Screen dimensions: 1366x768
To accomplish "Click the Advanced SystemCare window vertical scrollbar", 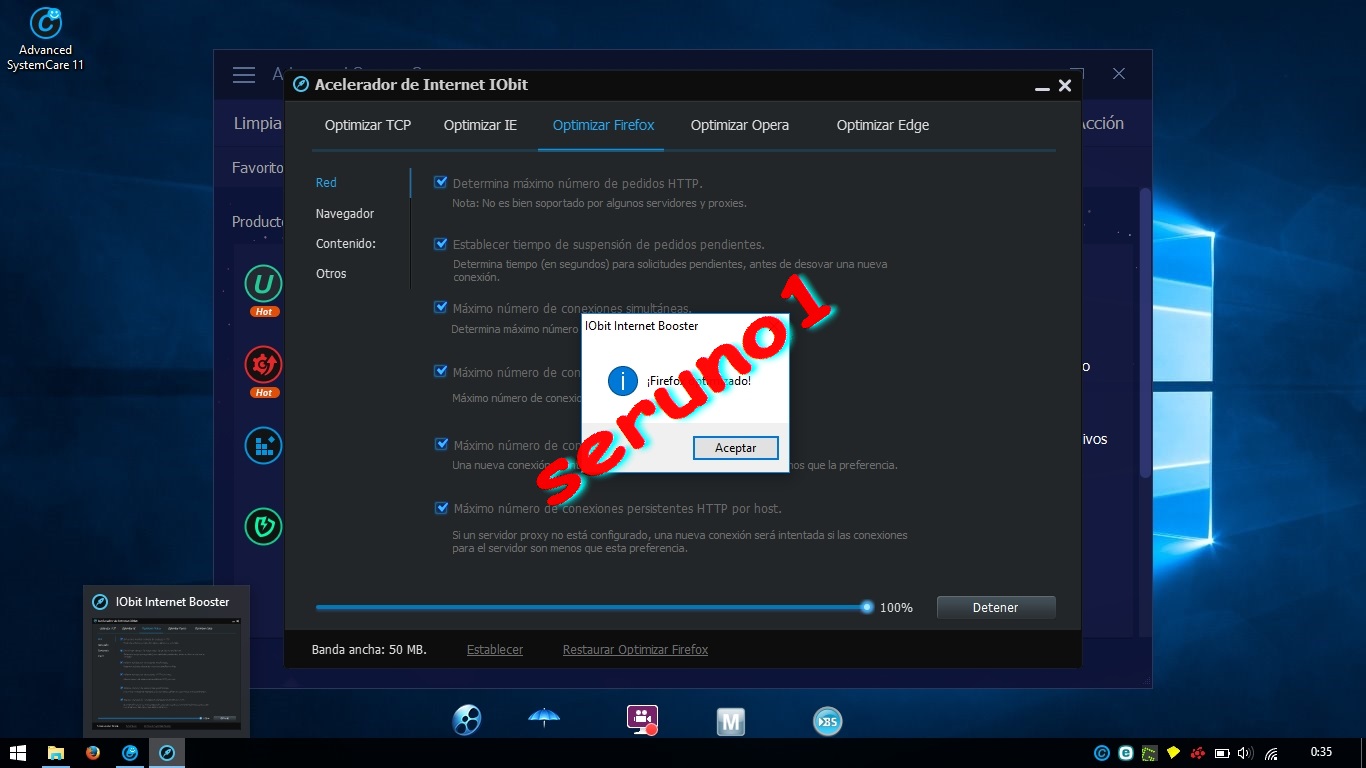I will [x=1145, y=333].
